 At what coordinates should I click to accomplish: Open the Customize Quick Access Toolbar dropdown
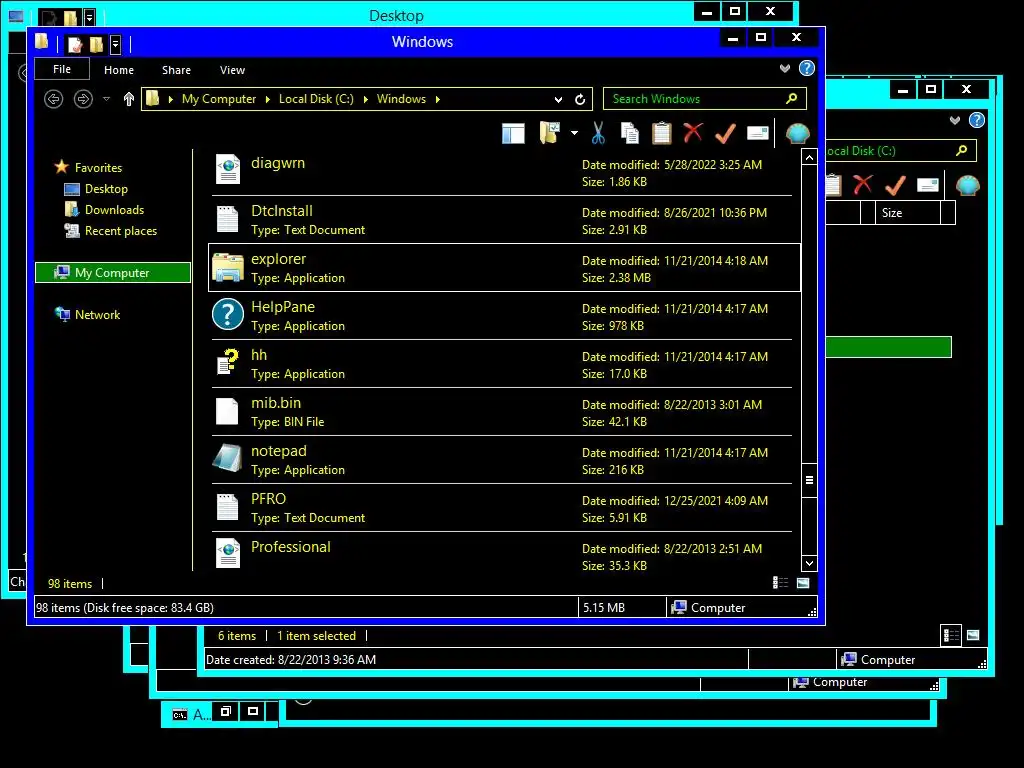click(116, 44)
